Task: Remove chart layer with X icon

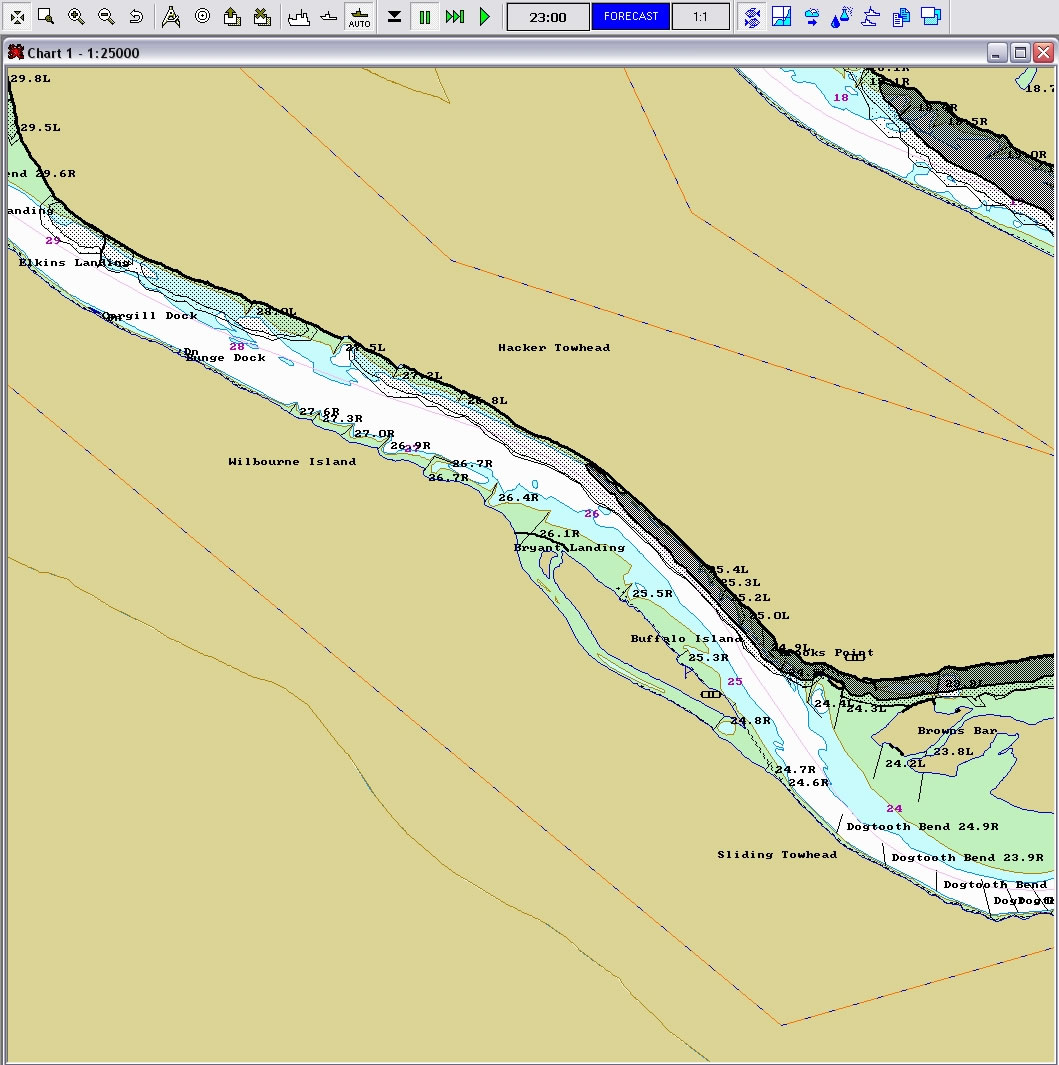Action: coord(262,16)
